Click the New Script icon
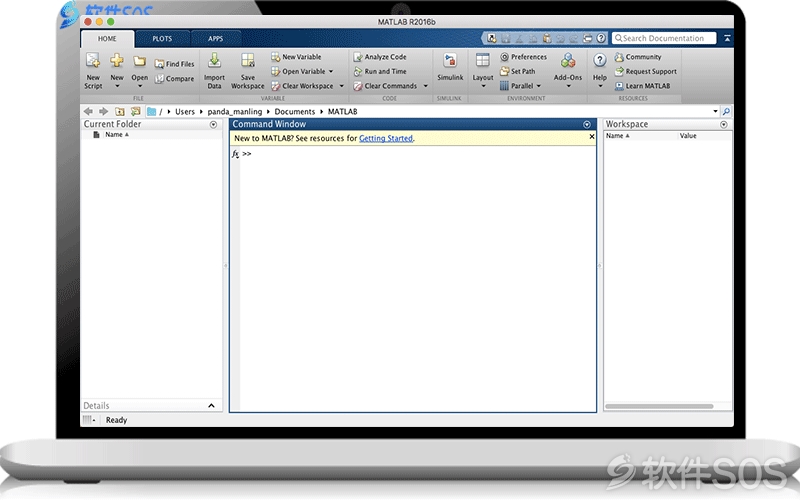This screenshot has width=800, height=500. pyautogui.click(x=93, y=61)
